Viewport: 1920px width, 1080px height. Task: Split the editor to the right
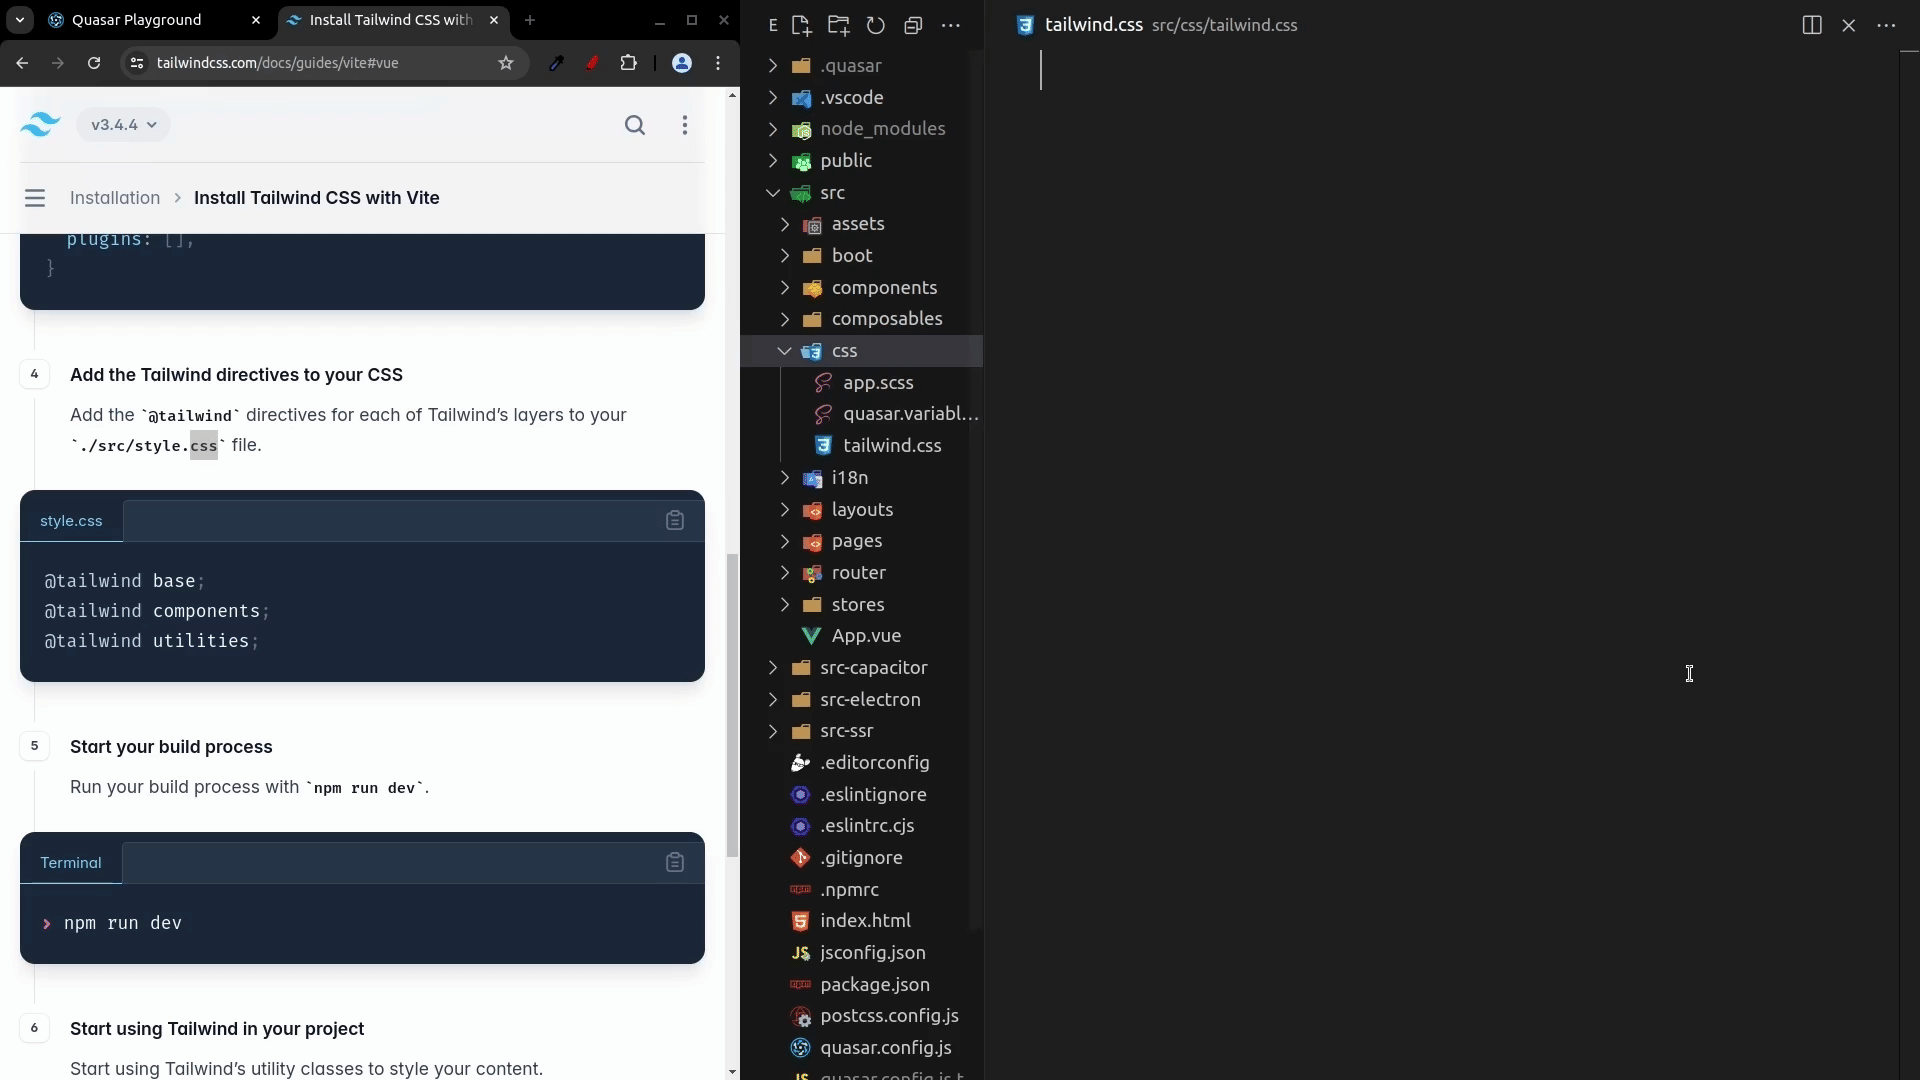tap(1812, 26)
